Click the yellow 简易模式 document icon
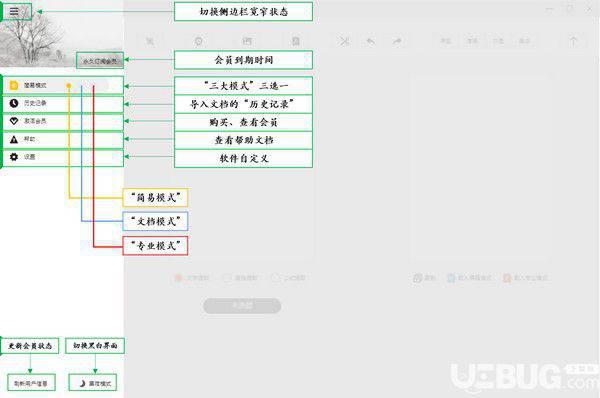 (x=14, y=85)
